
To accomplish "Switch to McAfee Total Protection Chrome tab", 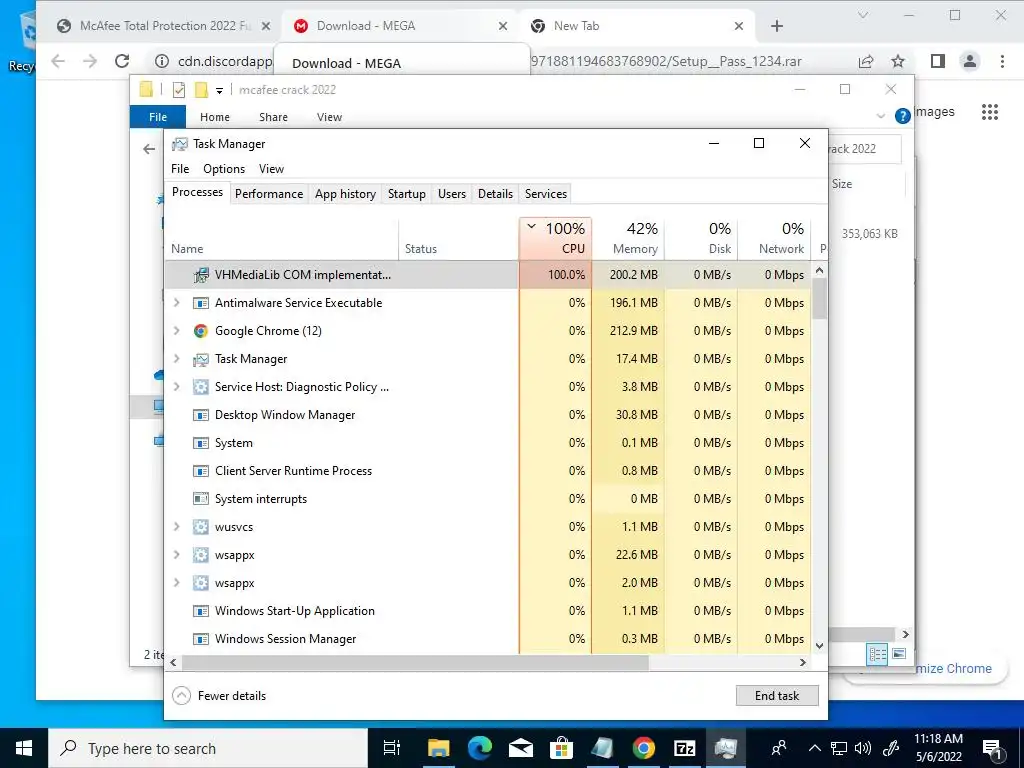I will pos(163,26).
